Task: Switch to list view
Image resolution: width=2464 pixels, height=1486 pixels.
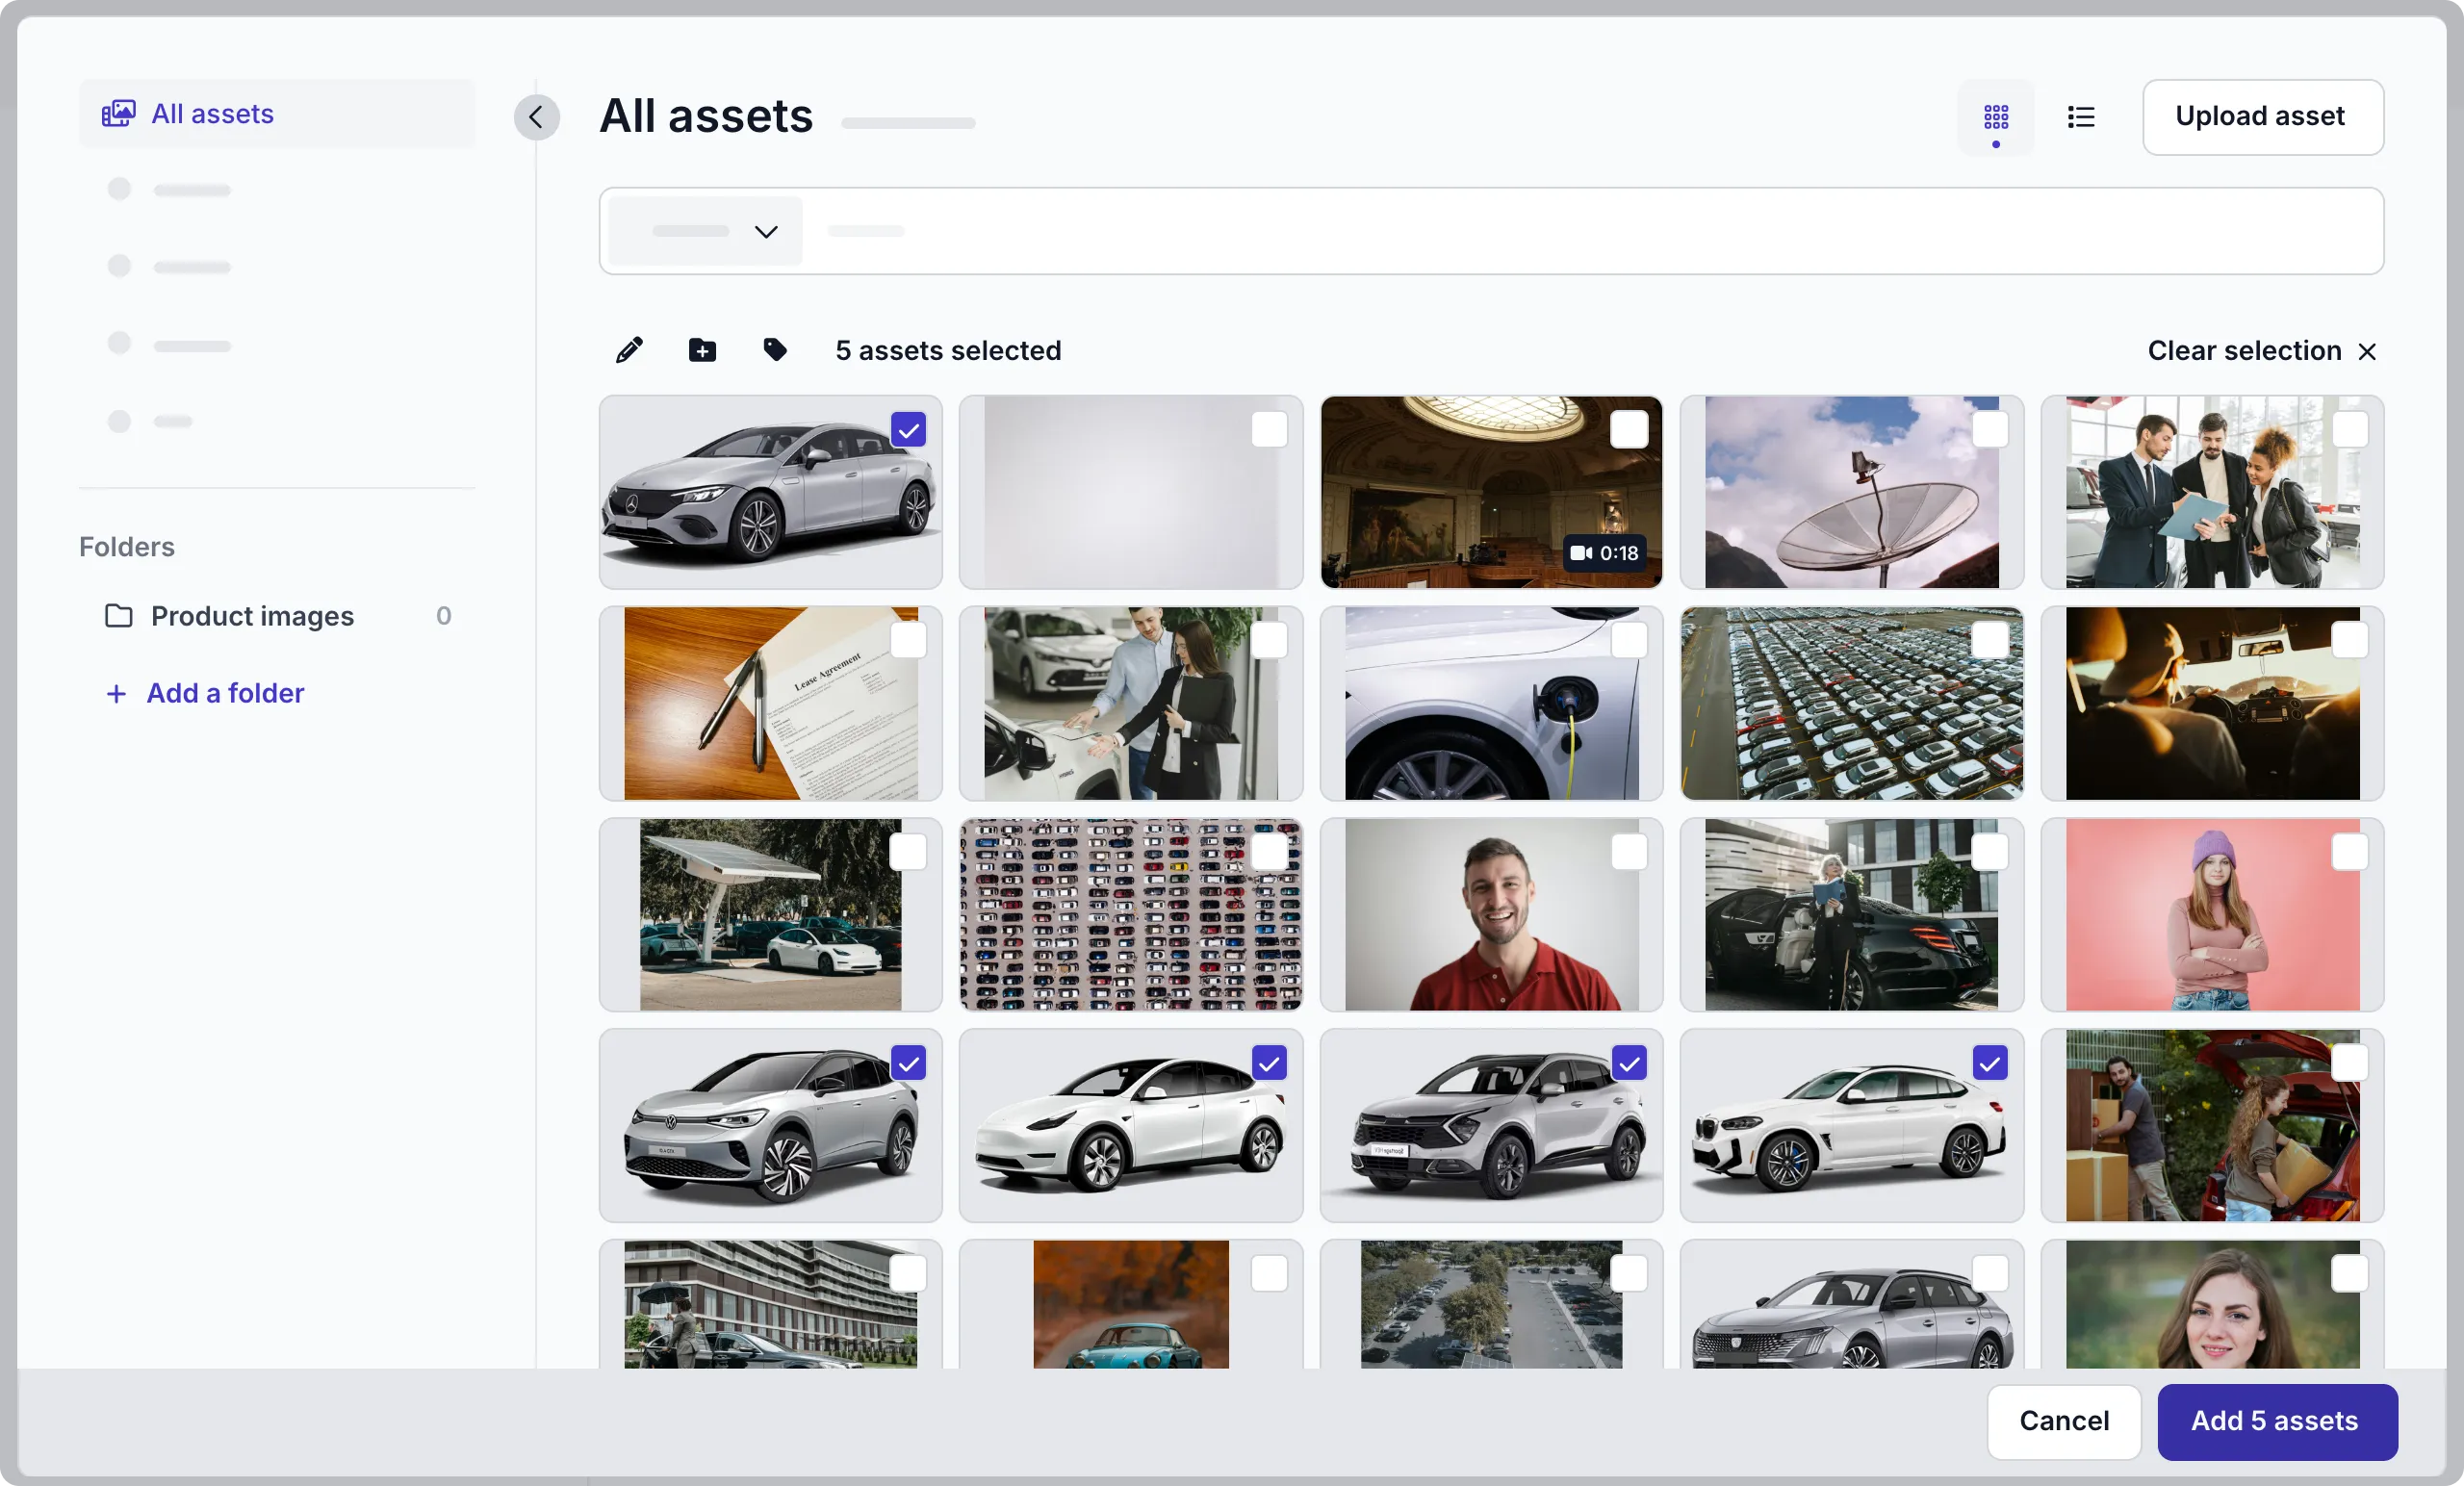Action: [2080, 117]
